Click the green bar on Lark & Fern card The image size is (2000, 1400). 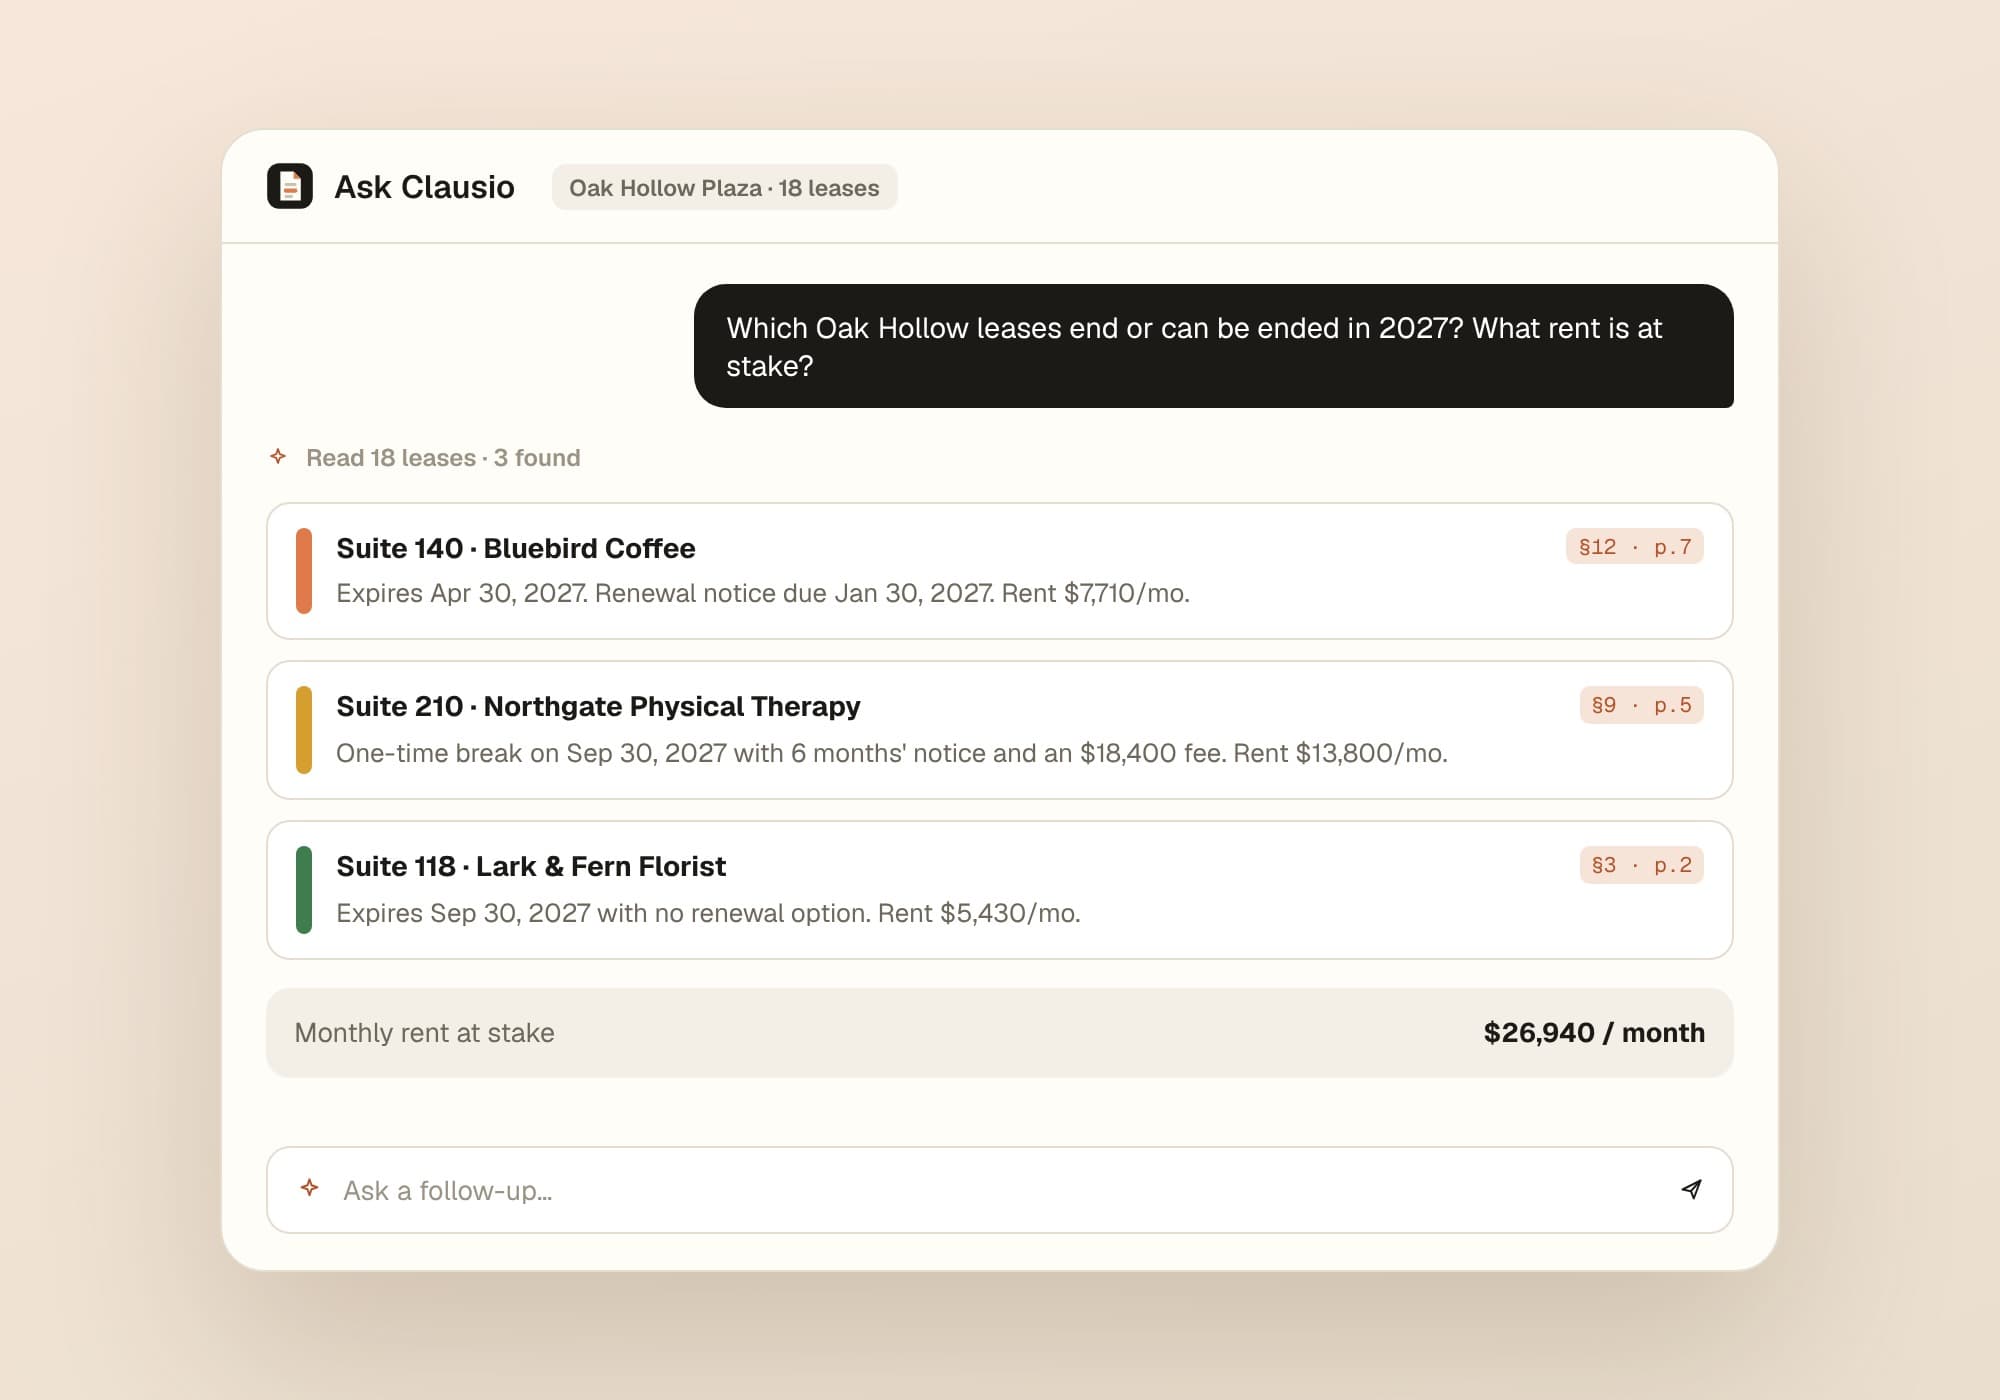(x=304, y=890)
